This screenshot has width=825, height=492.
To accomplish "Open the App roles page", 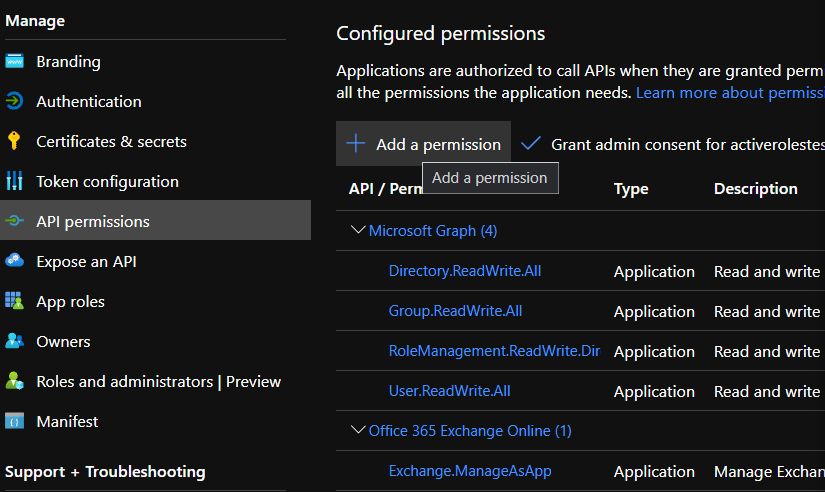I will (x=71, y=302).
